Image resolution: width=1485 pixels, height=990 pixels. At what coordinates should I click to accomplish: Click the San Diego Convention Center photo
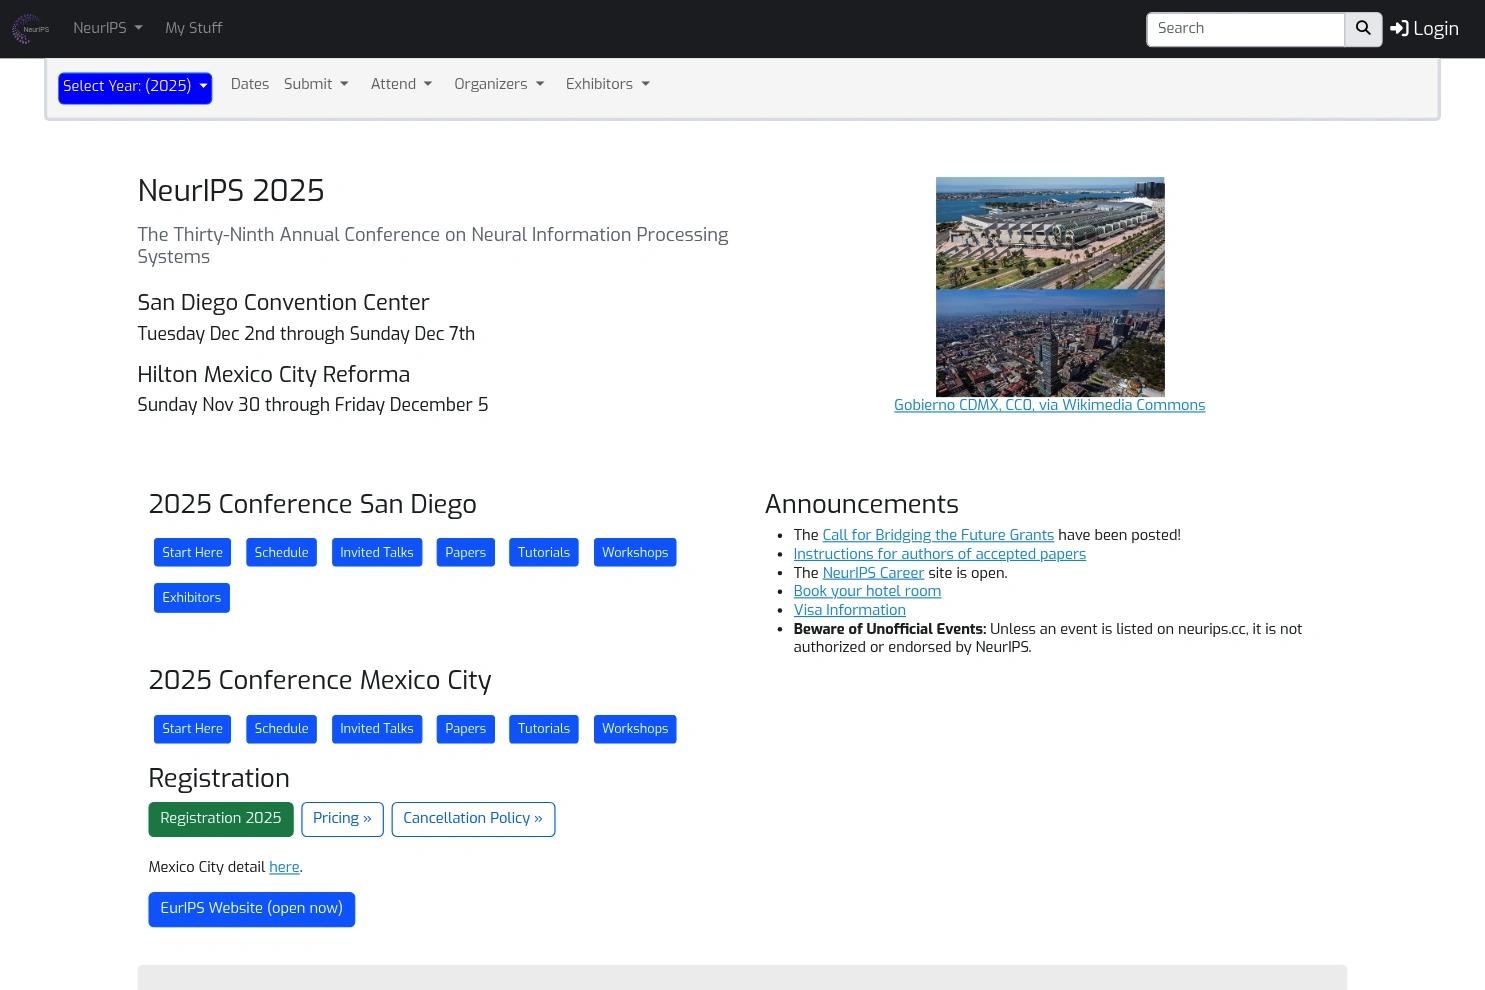[1050, 233]
